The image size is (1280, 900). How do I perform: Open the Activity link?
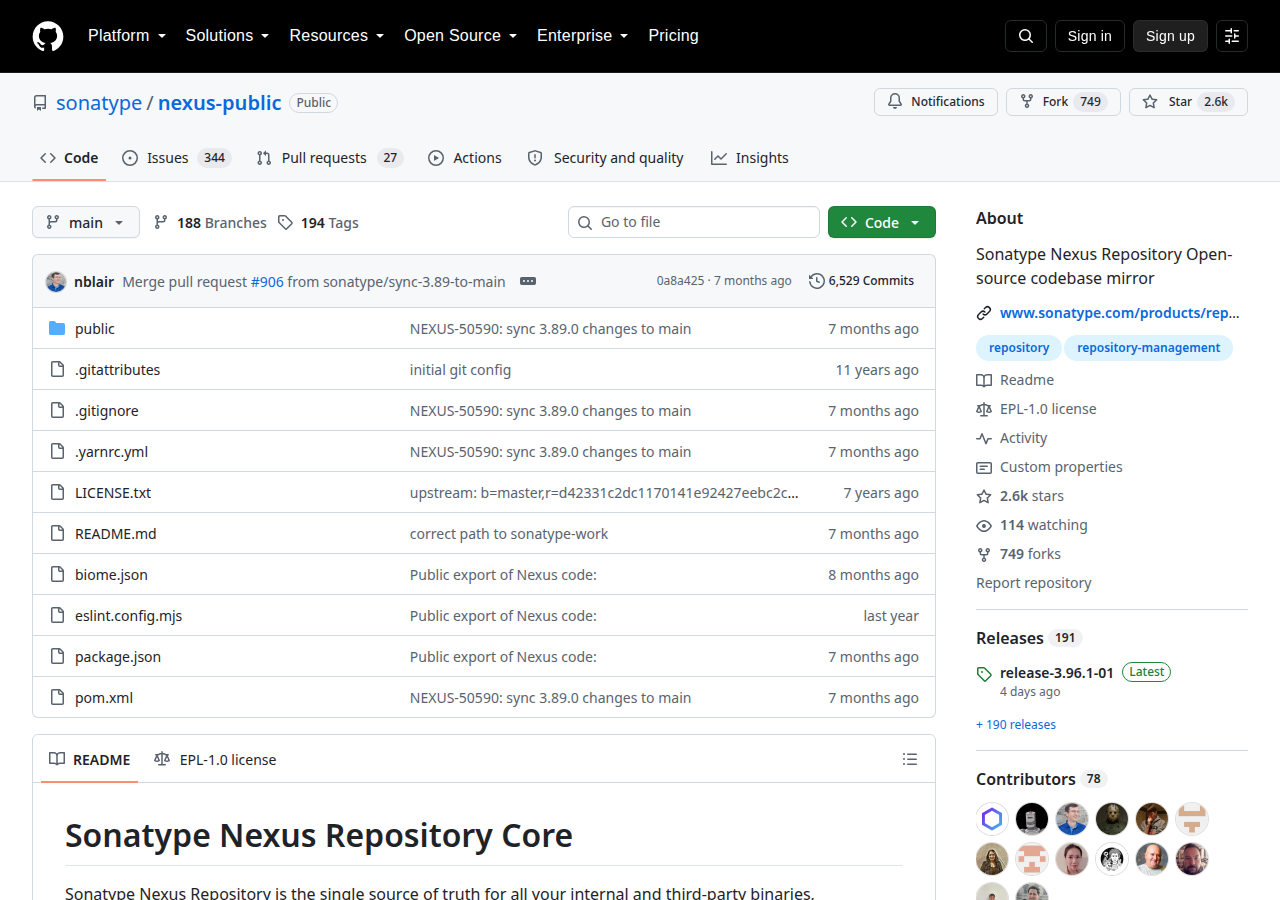tap(1012, 438)
